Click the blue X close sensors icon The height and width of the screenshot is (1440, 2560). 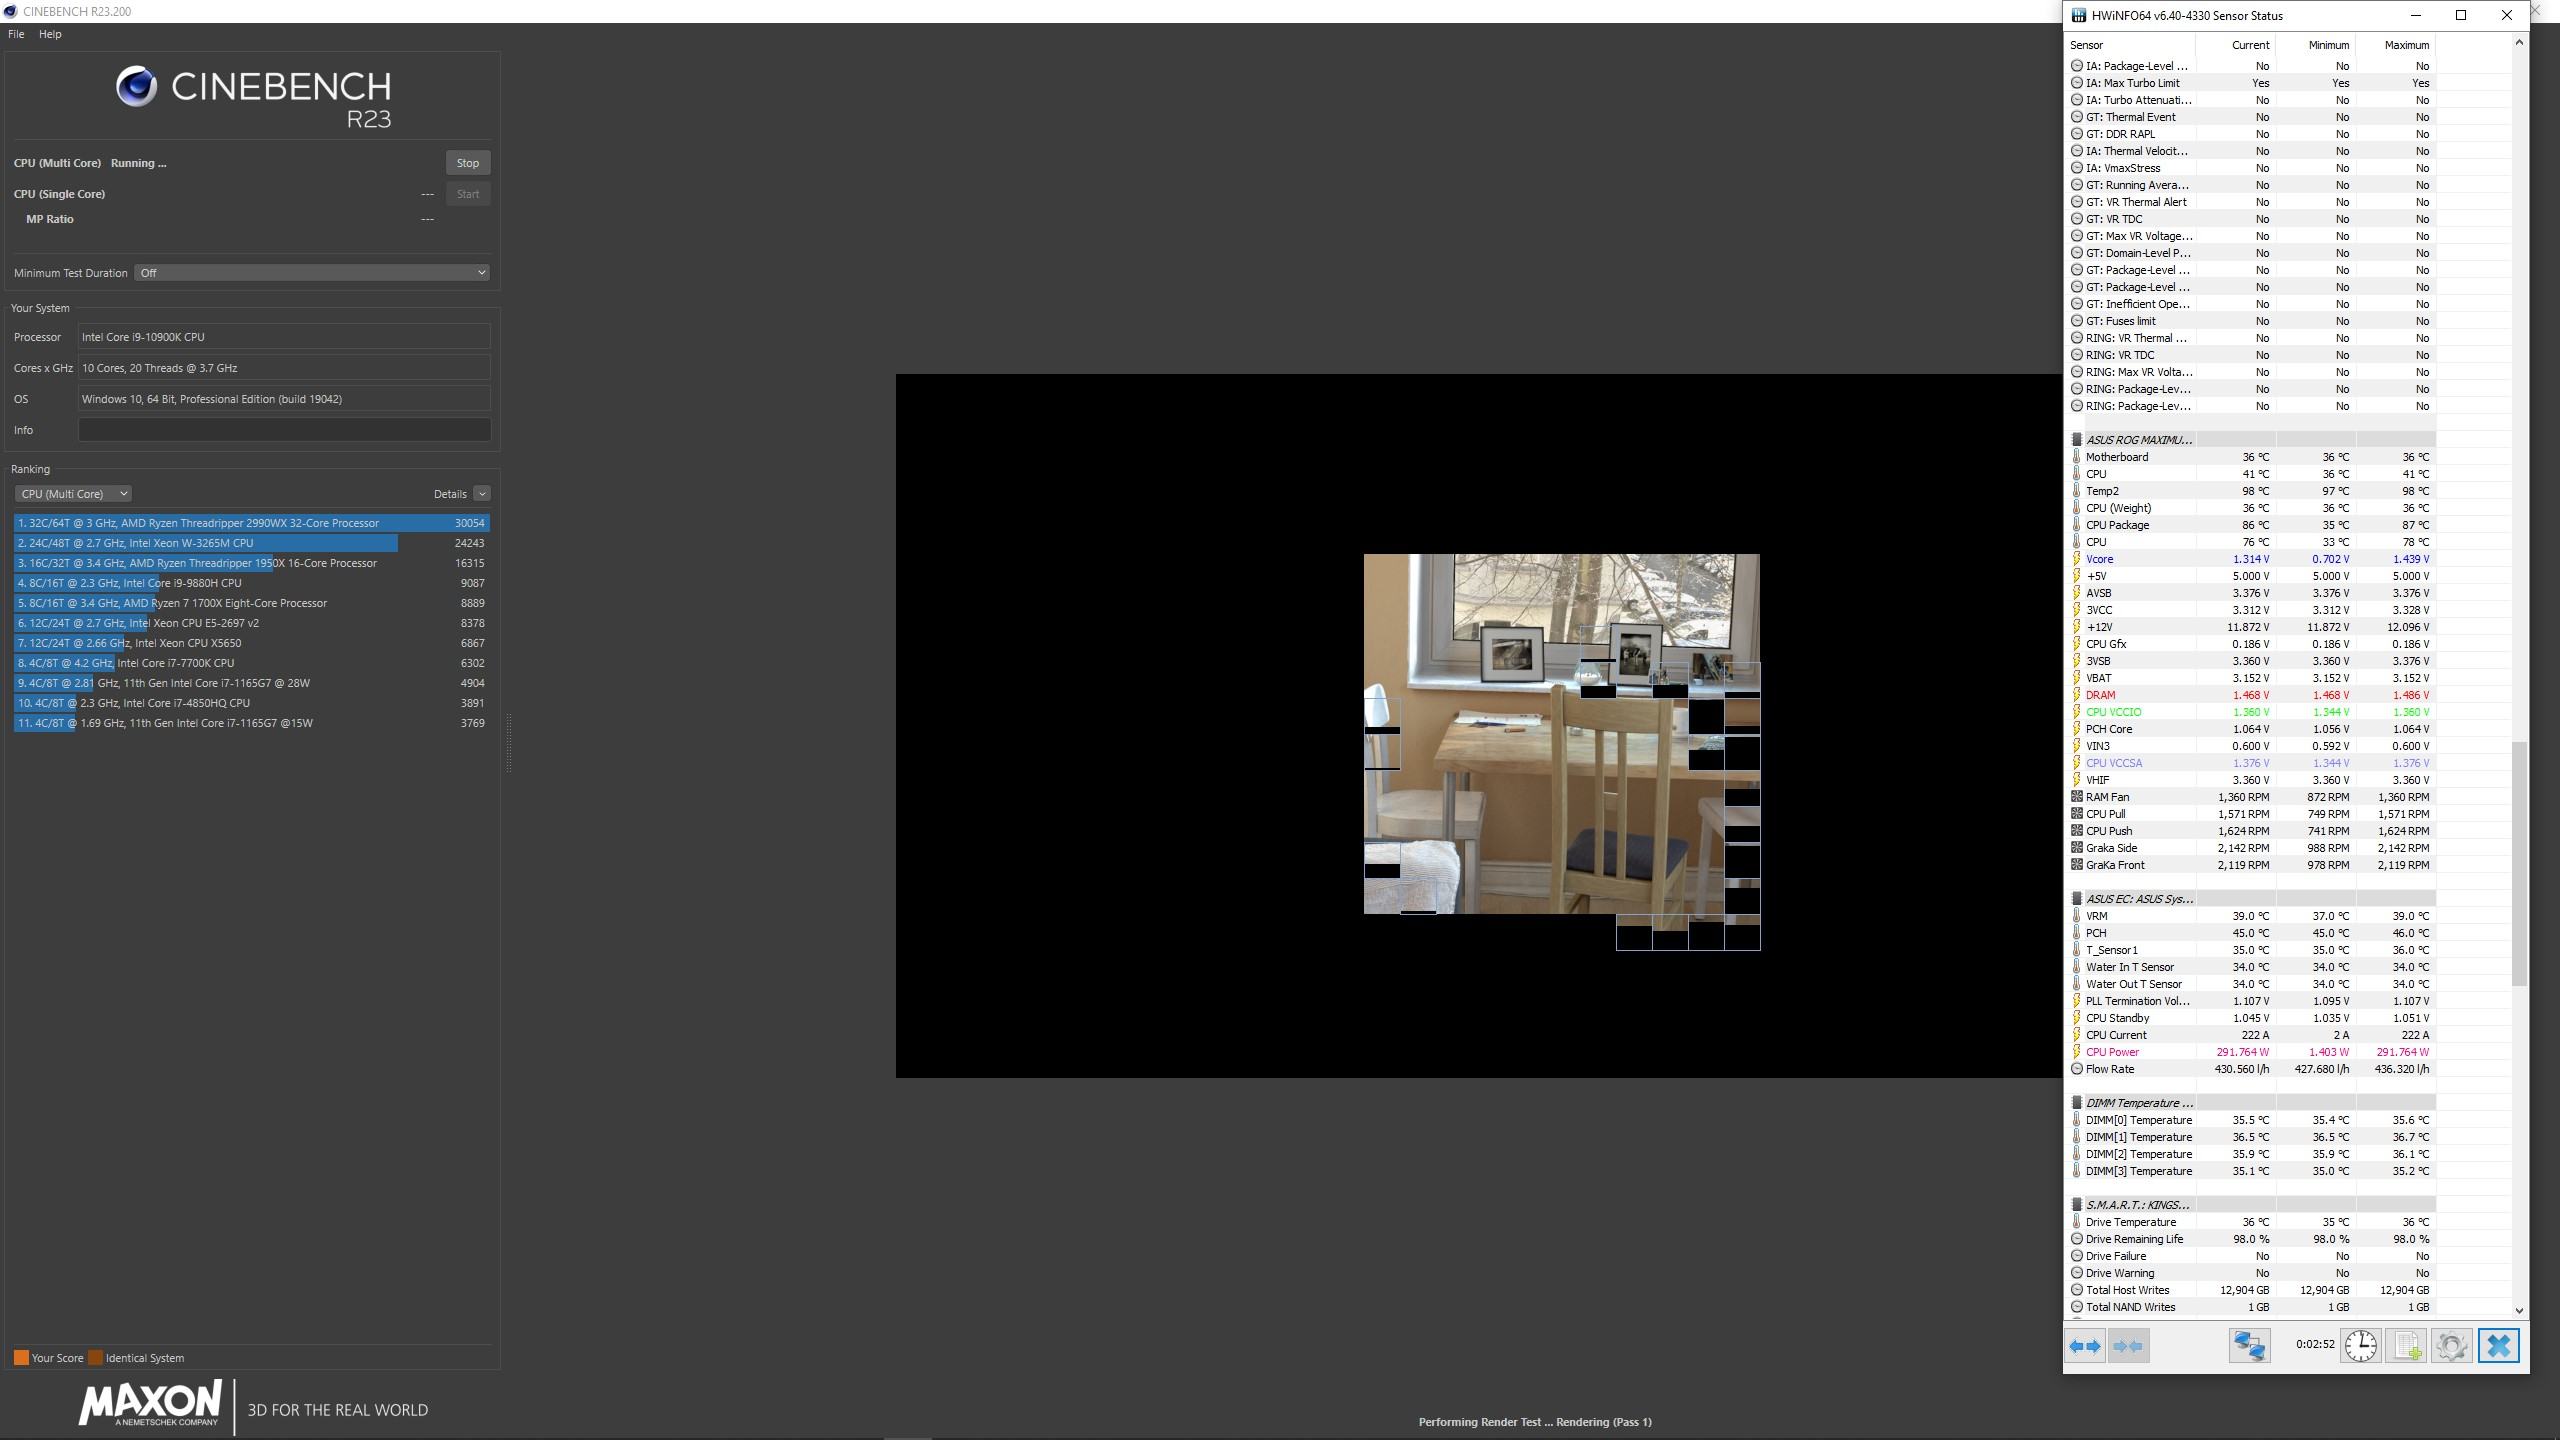2498,1346
